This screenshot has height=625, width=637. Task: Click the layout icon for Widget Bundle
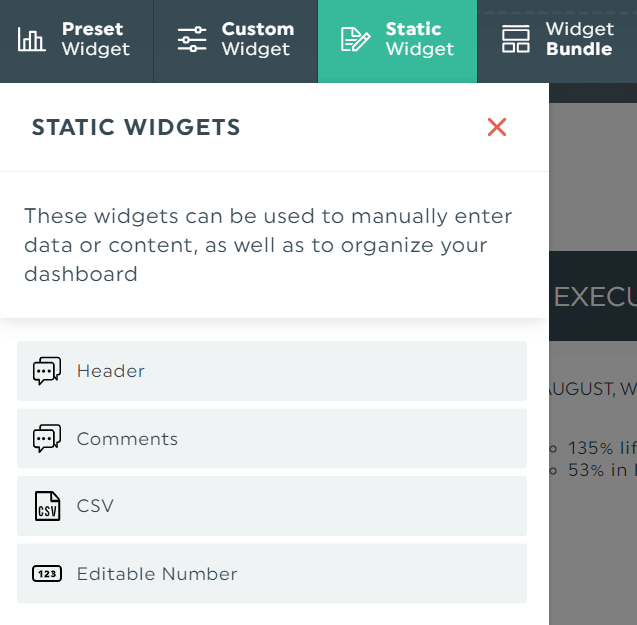(x=516, y=39)
